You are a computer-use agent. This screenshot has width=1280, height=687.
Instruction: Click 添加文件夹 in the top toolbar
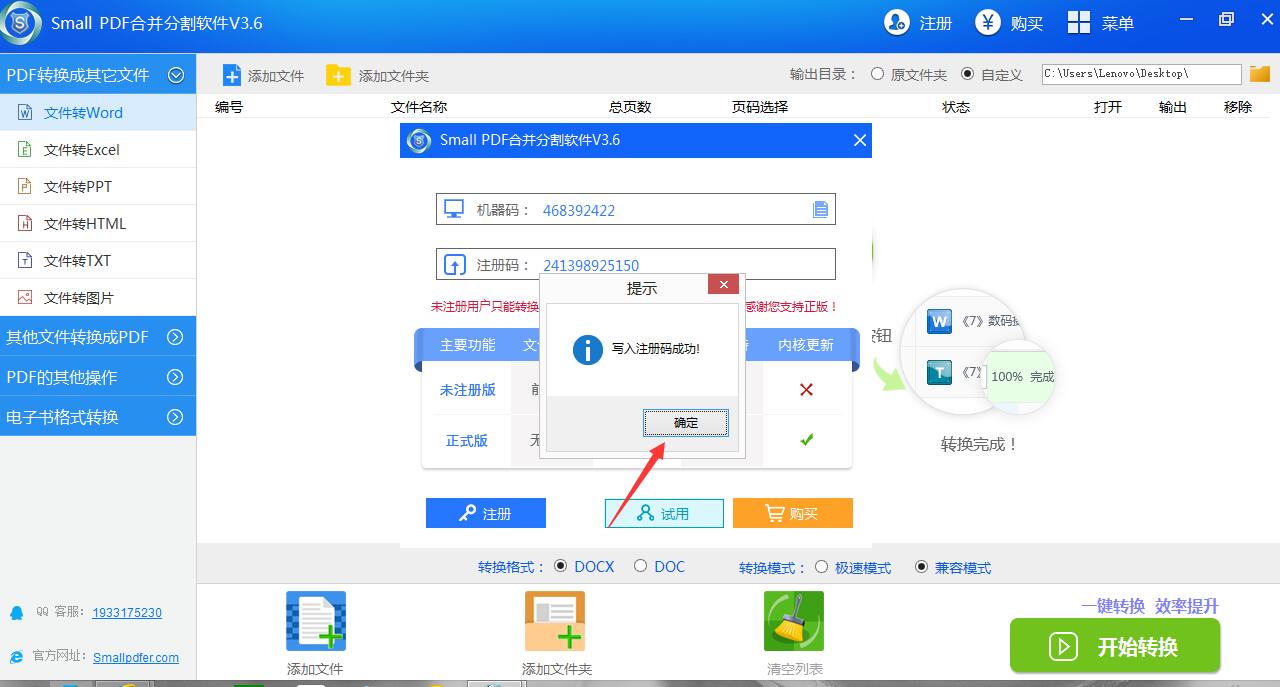378,76
